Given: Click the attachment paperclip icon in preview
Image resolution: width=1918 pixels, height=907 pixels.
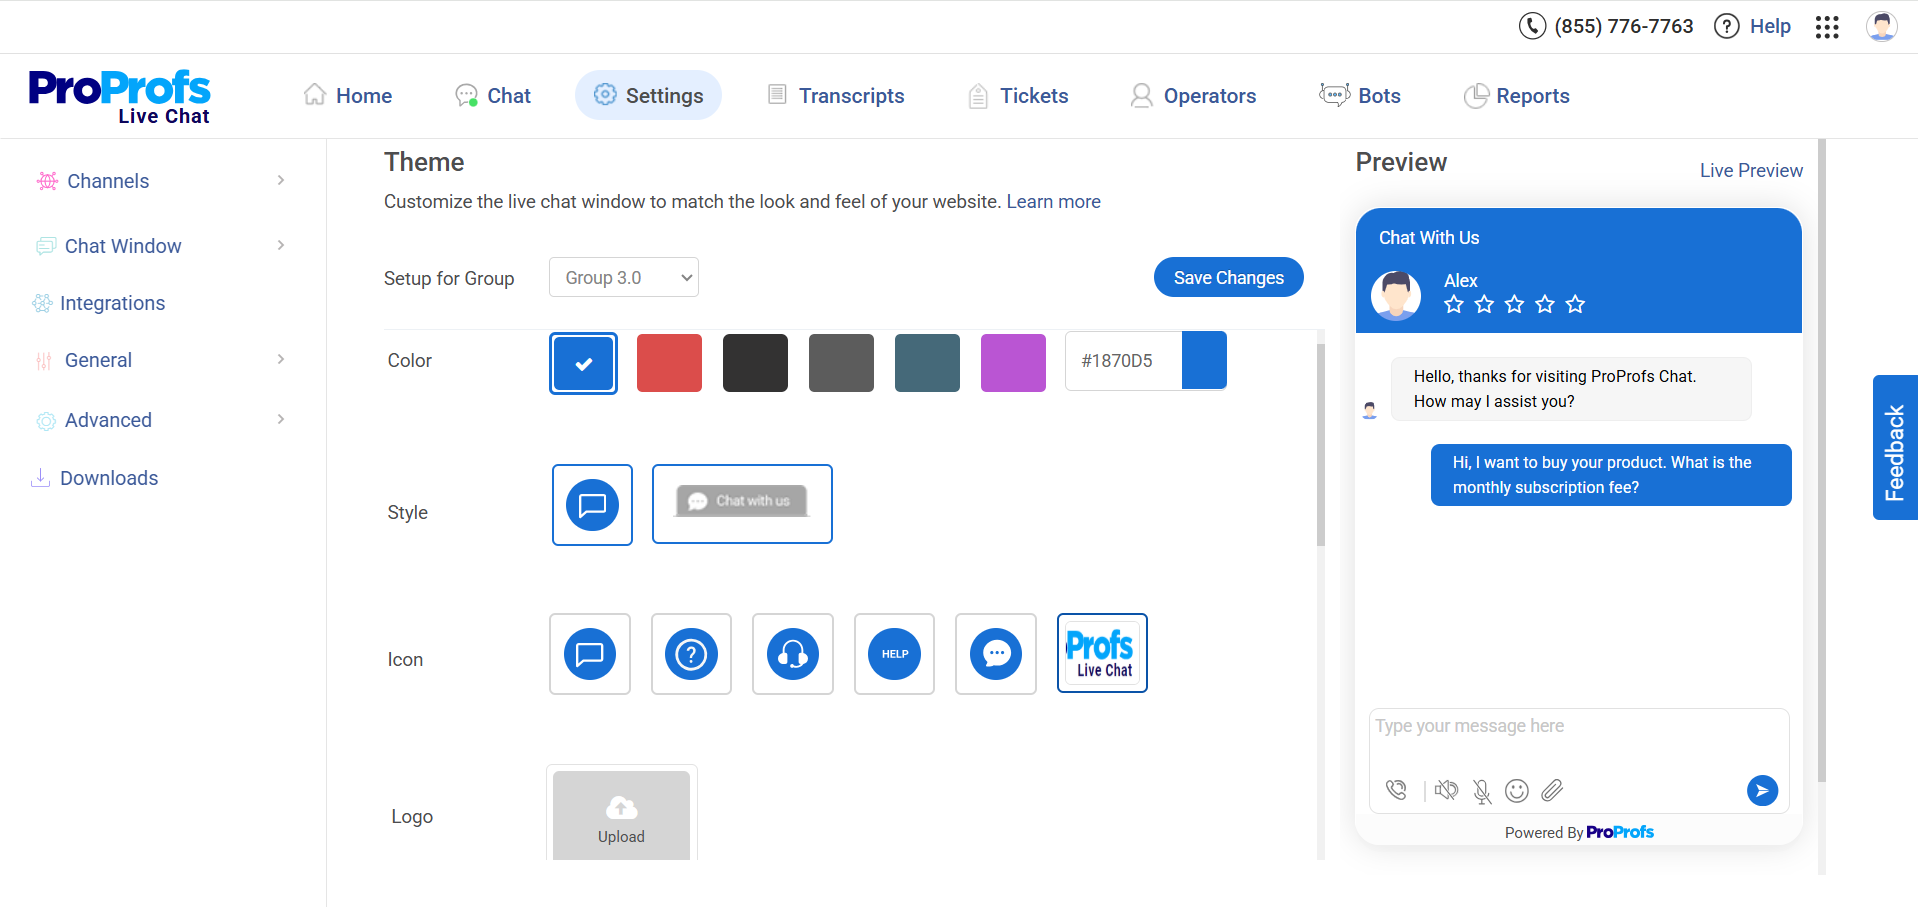Looking at the screenshot, I should point(1552,791).
